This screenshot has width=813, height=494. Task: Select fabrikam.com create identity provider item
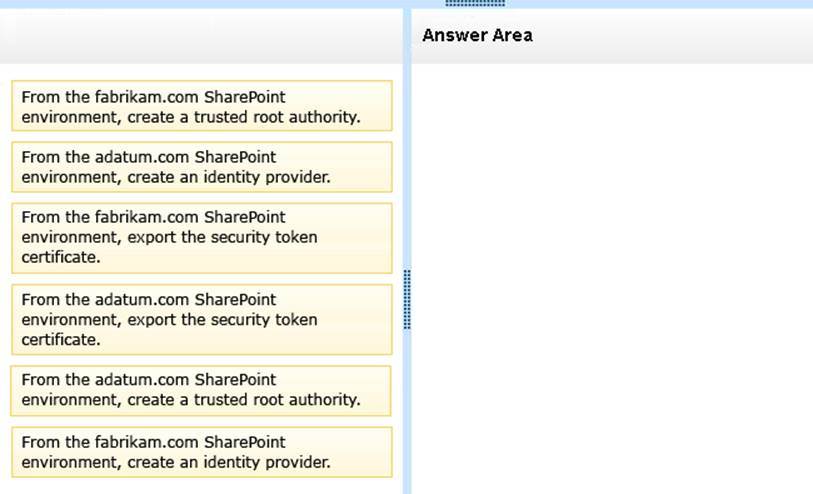tap(202, 452)
